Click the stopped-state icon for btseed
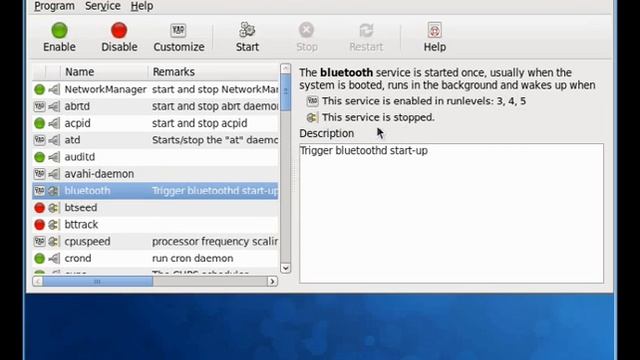The height and width of the screenshot is (360, 640). point(53,208)
